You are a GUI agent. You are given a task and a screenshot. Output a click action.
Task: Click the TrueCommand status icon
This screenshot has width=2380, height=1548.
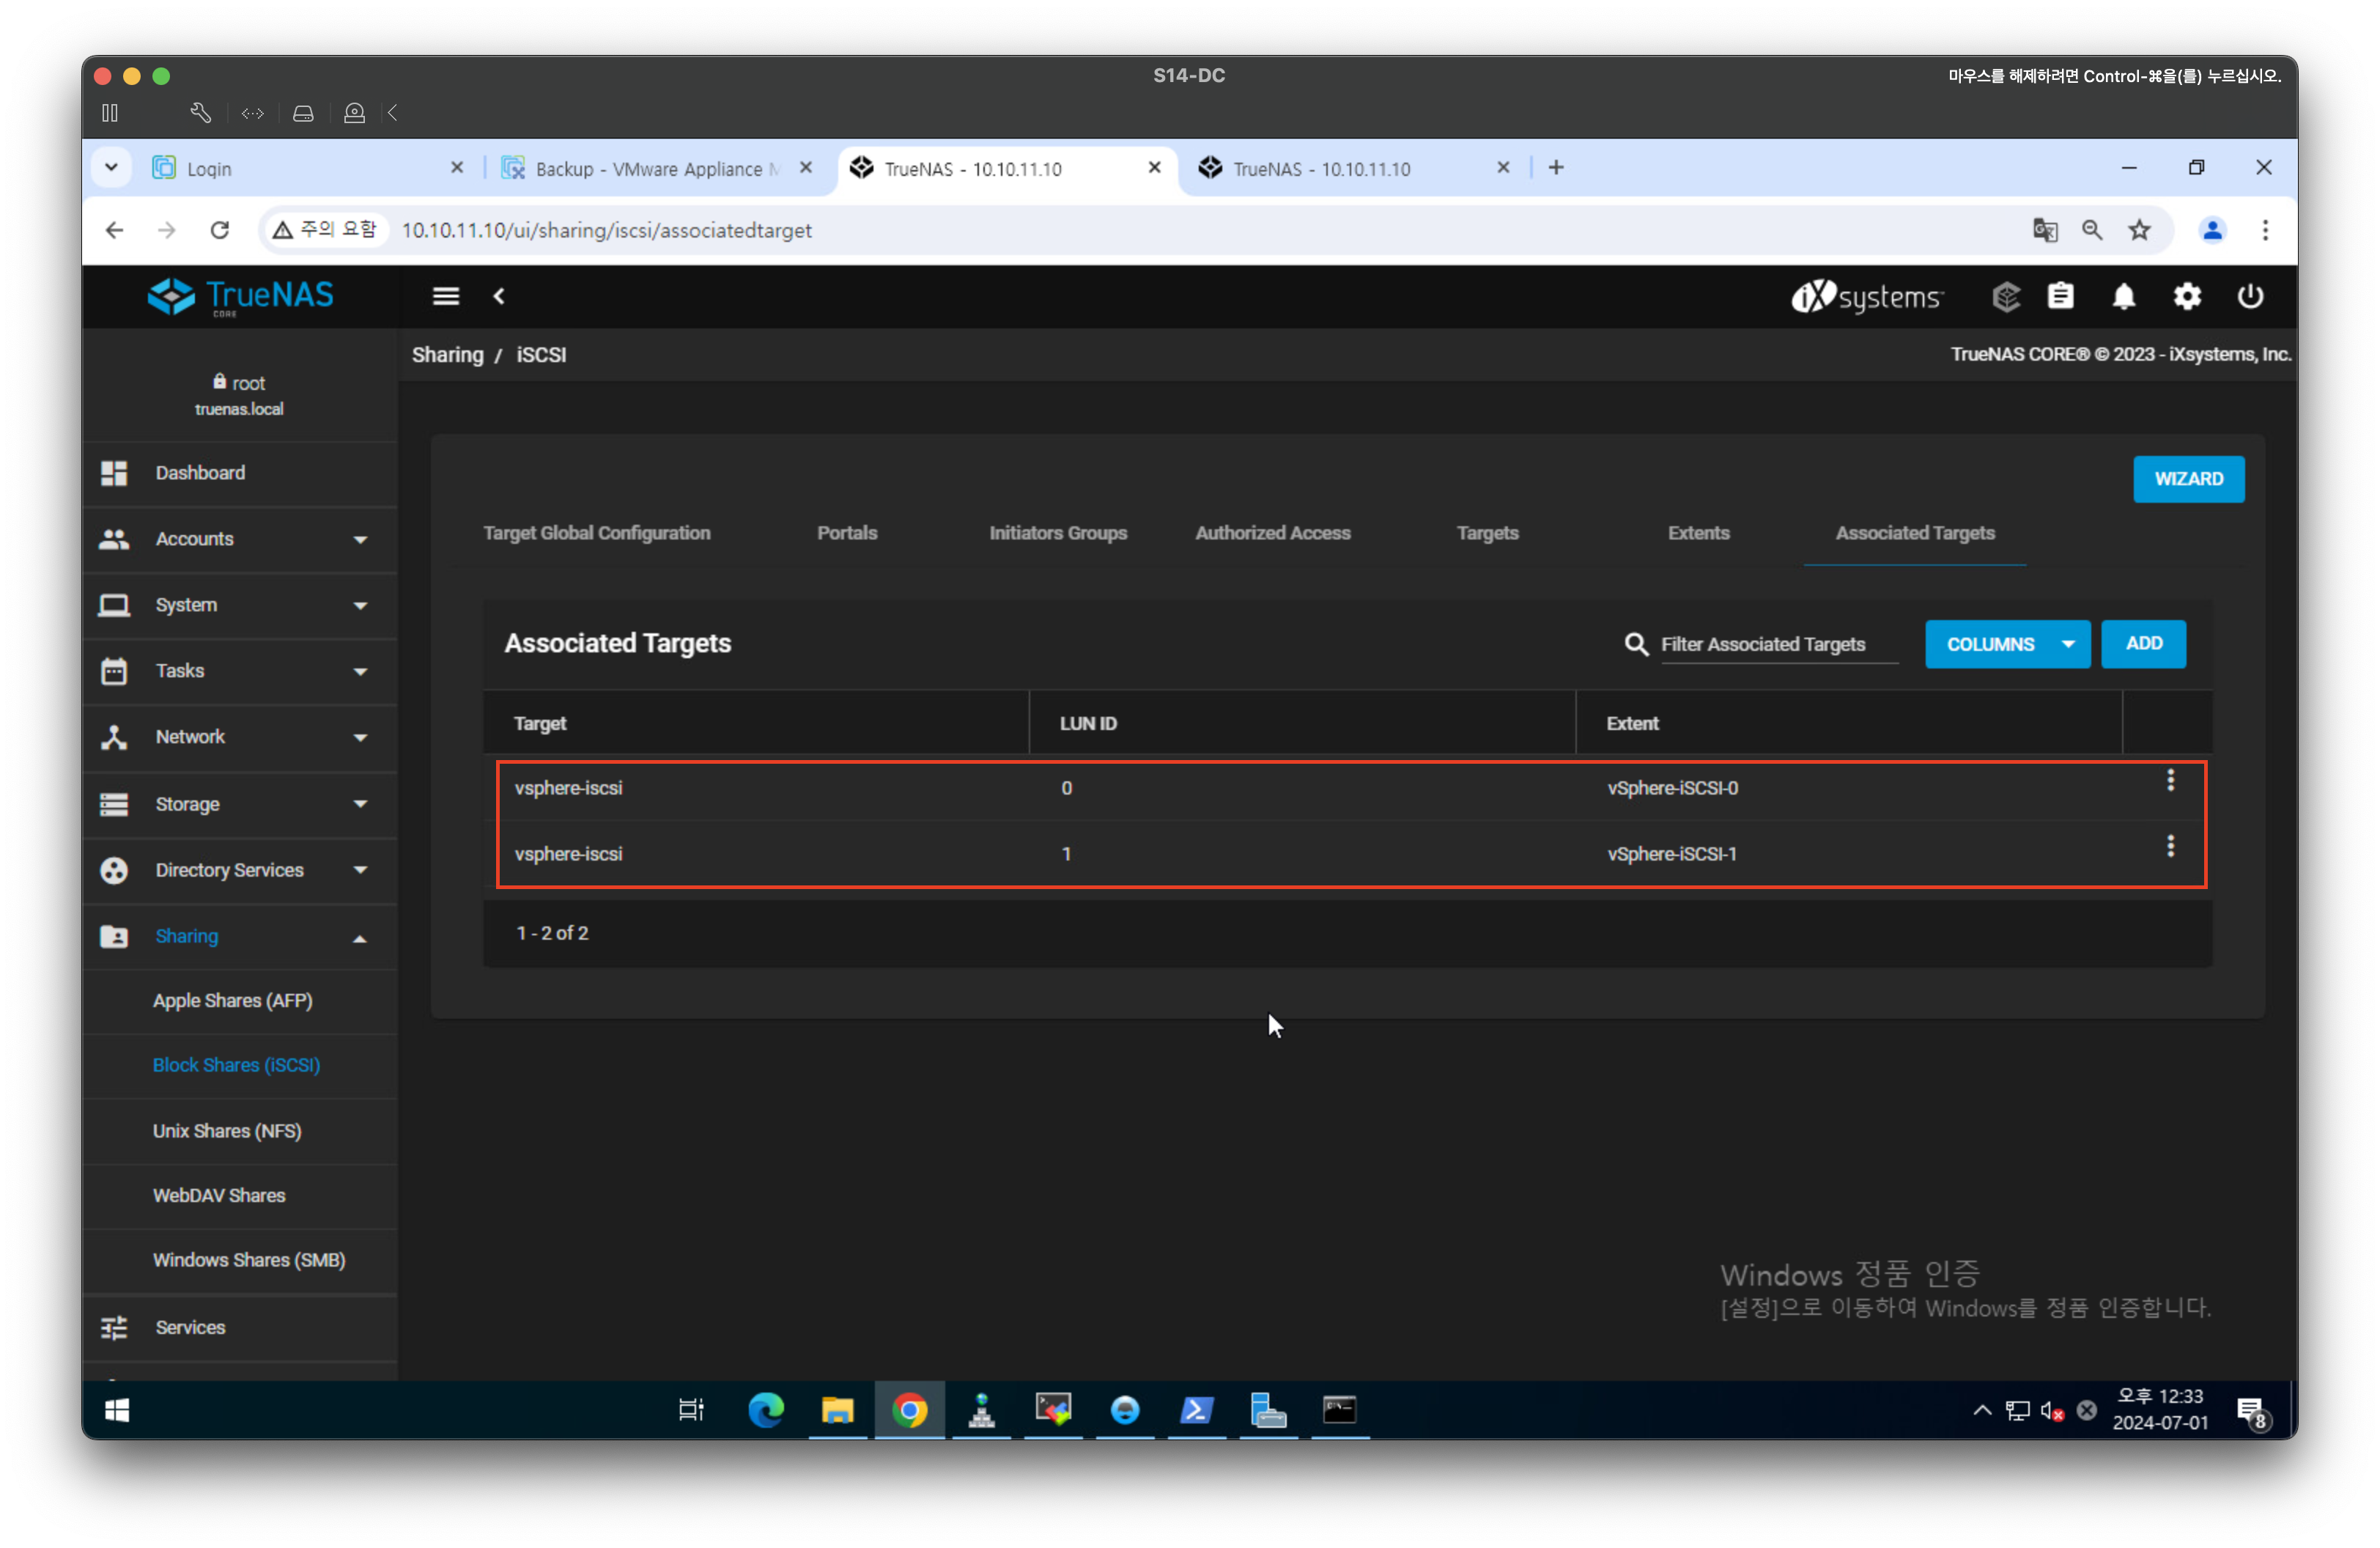pos(2006,297)
